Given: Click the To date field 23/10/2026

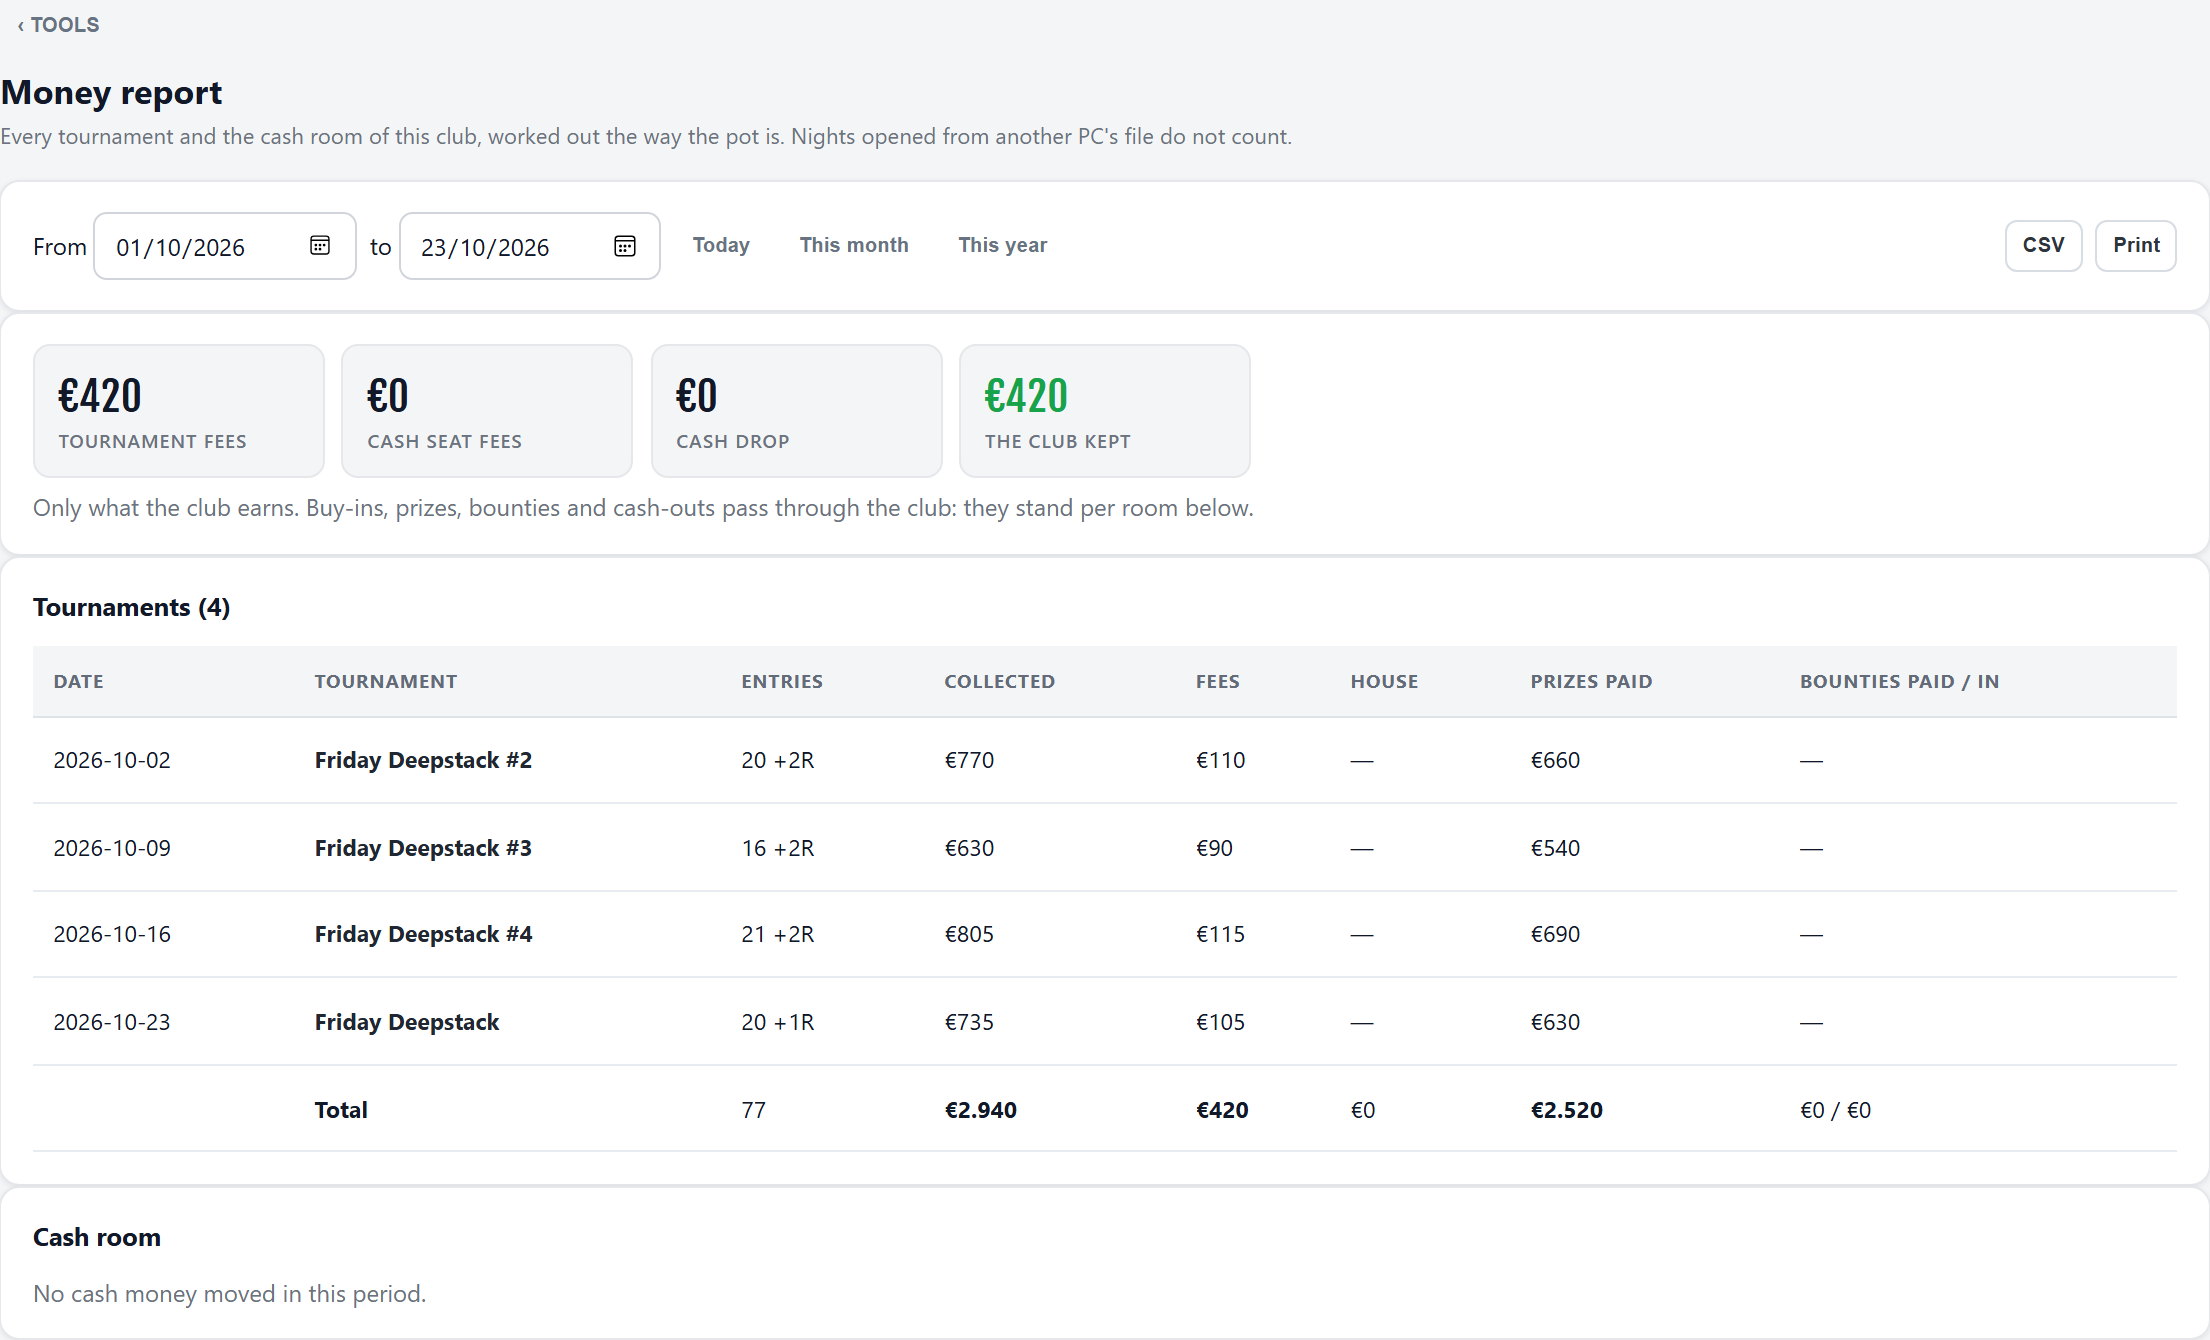Looking at the screenshot, I should [x=530, y=246].
